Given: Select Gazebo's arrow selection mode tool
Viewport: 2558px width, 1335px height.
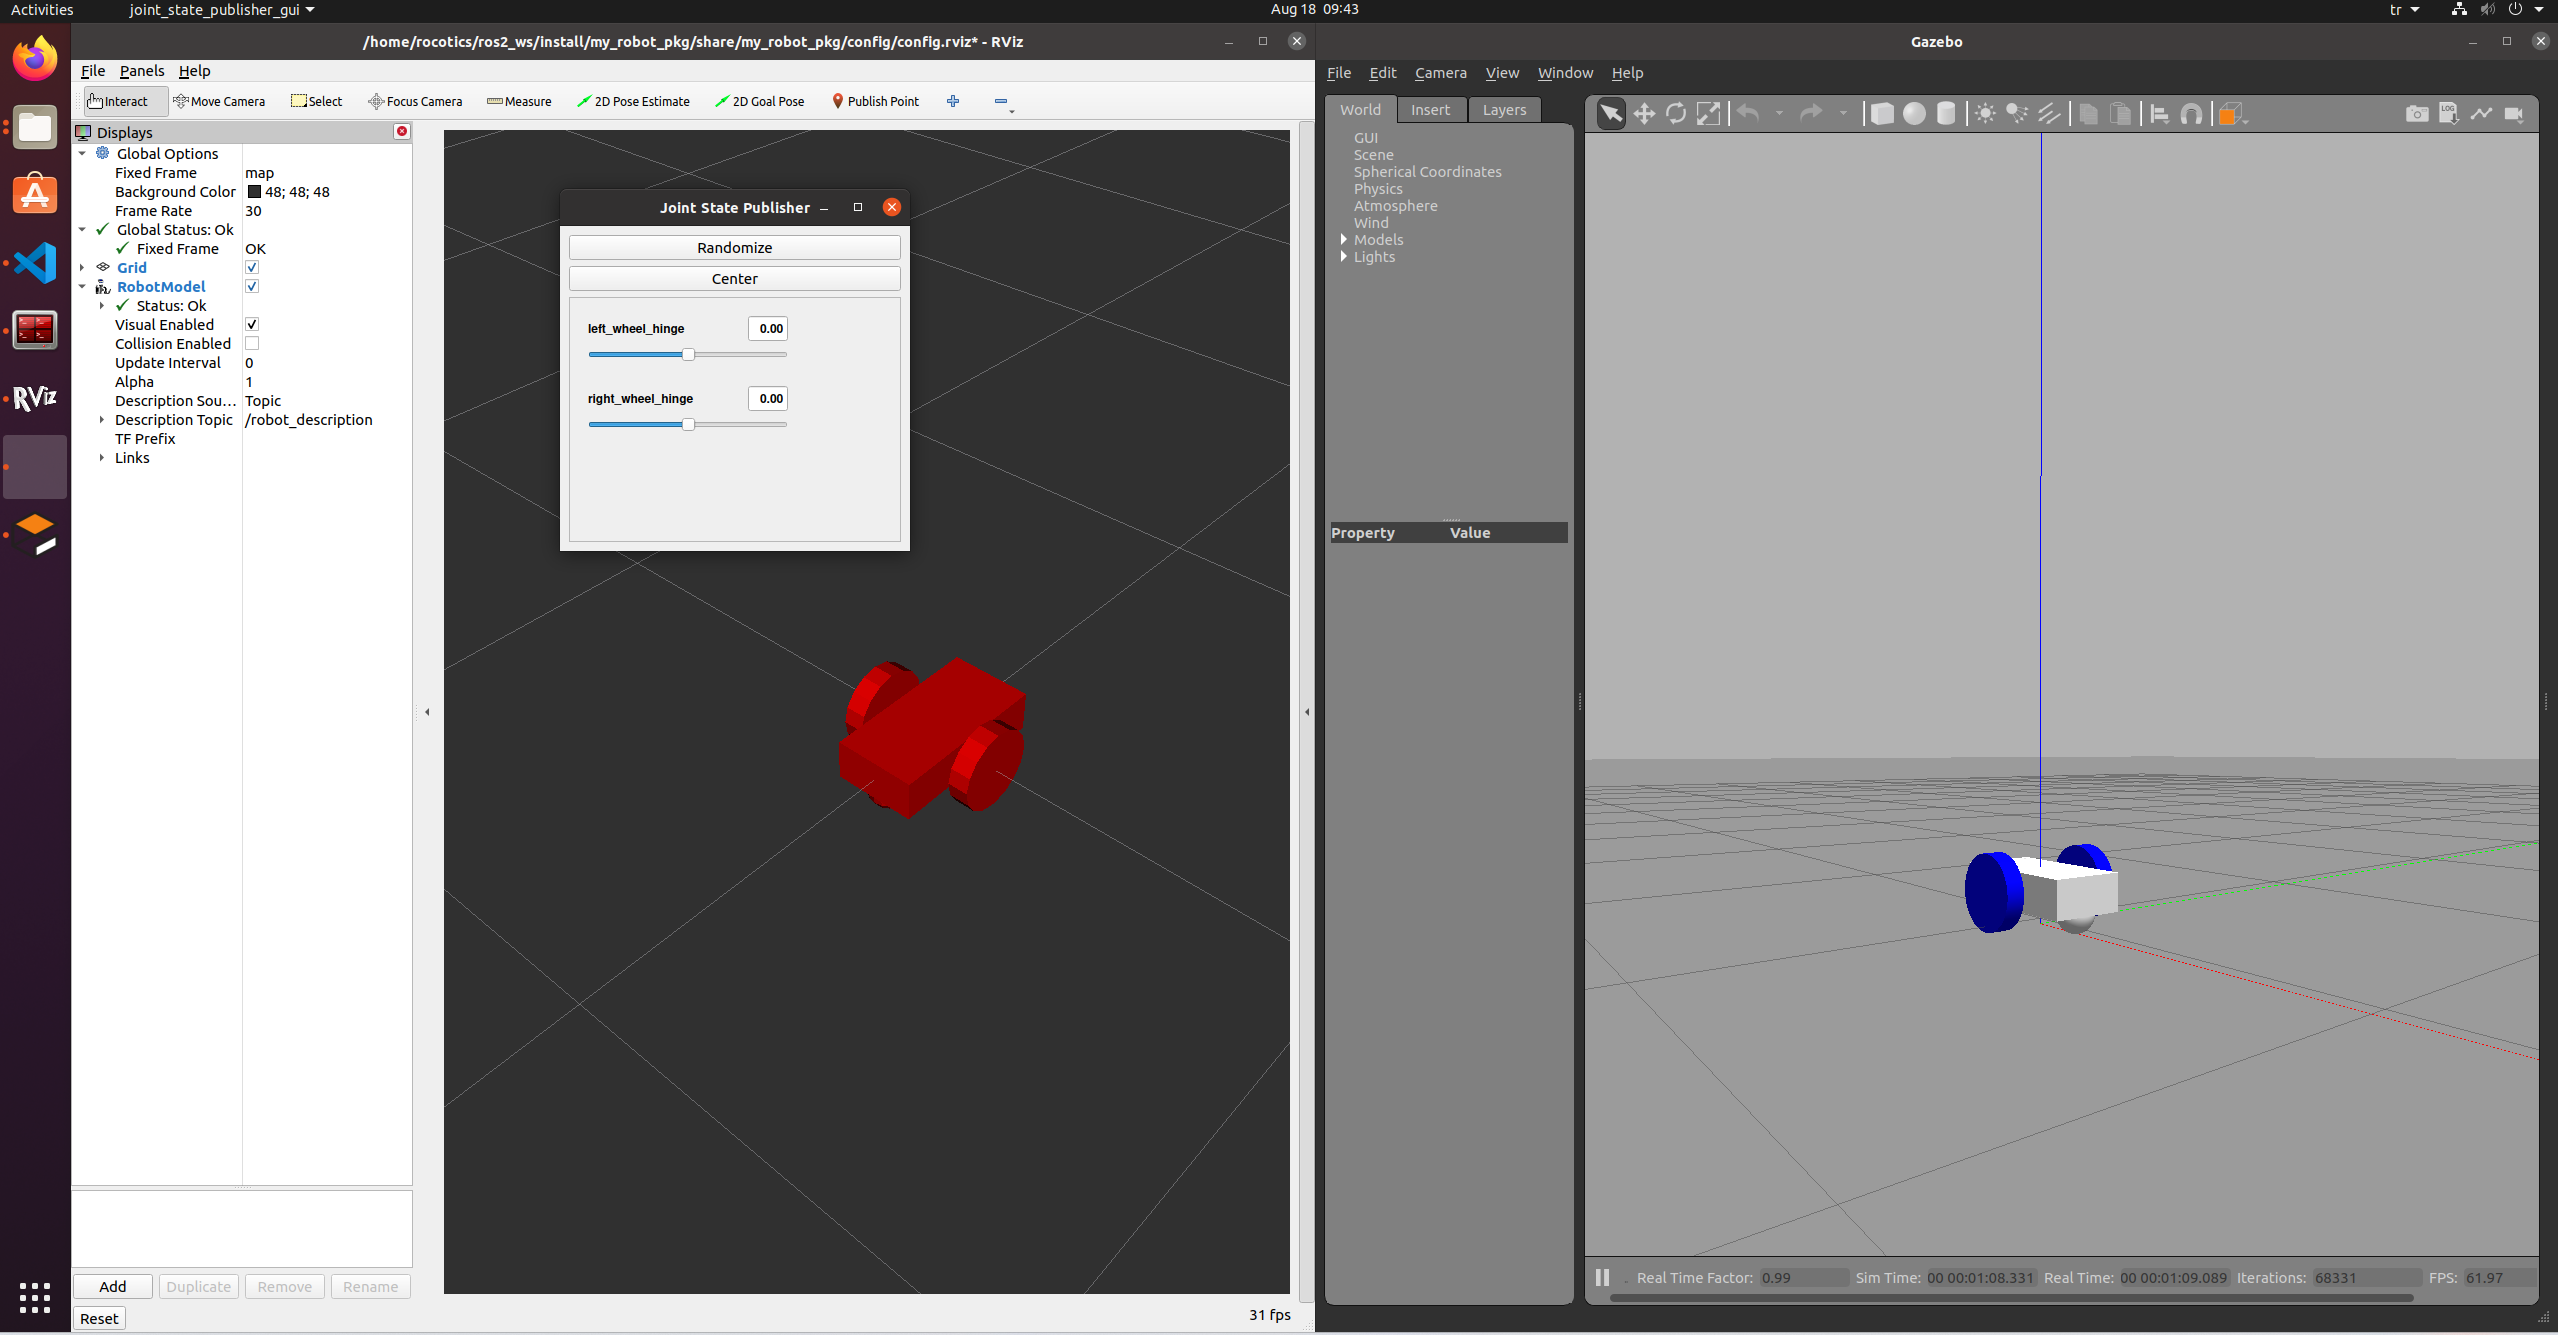Looking at the screenshot, I should pos(1611,114).
